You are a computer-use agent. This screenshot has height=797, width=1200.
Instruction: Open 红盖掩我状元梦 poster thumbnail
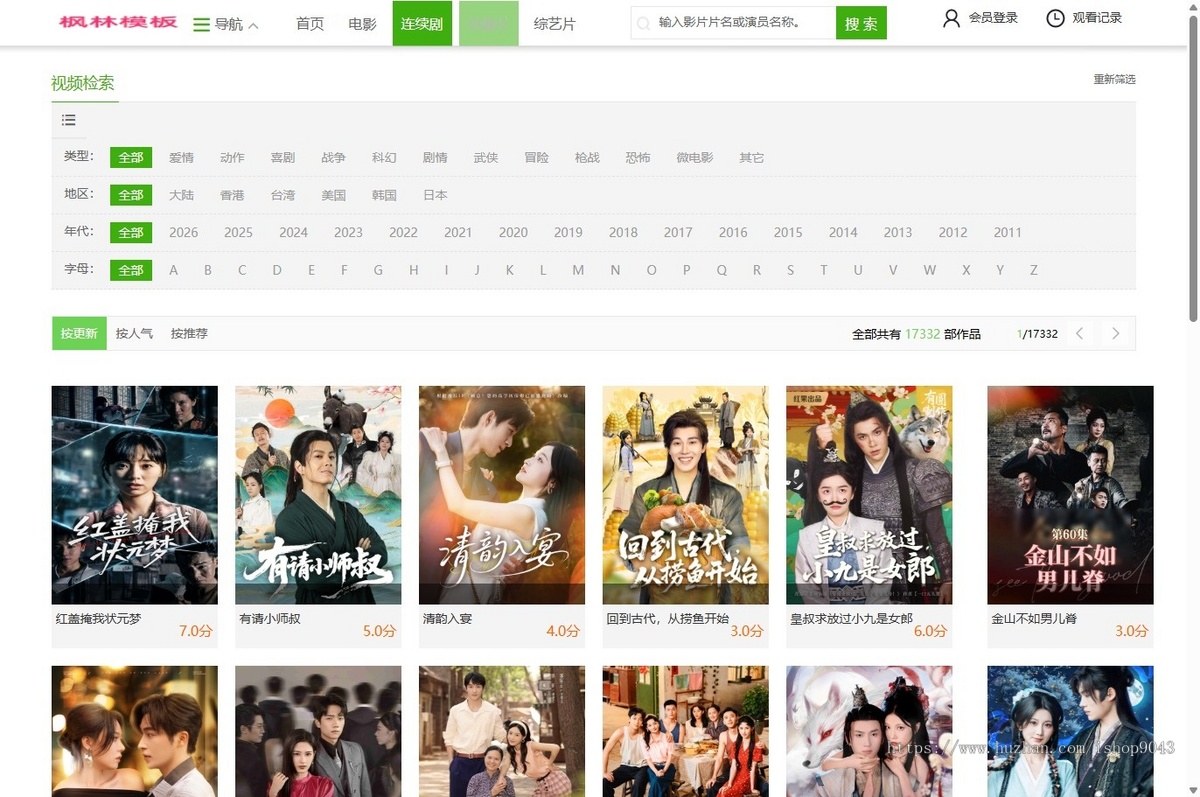135,495
